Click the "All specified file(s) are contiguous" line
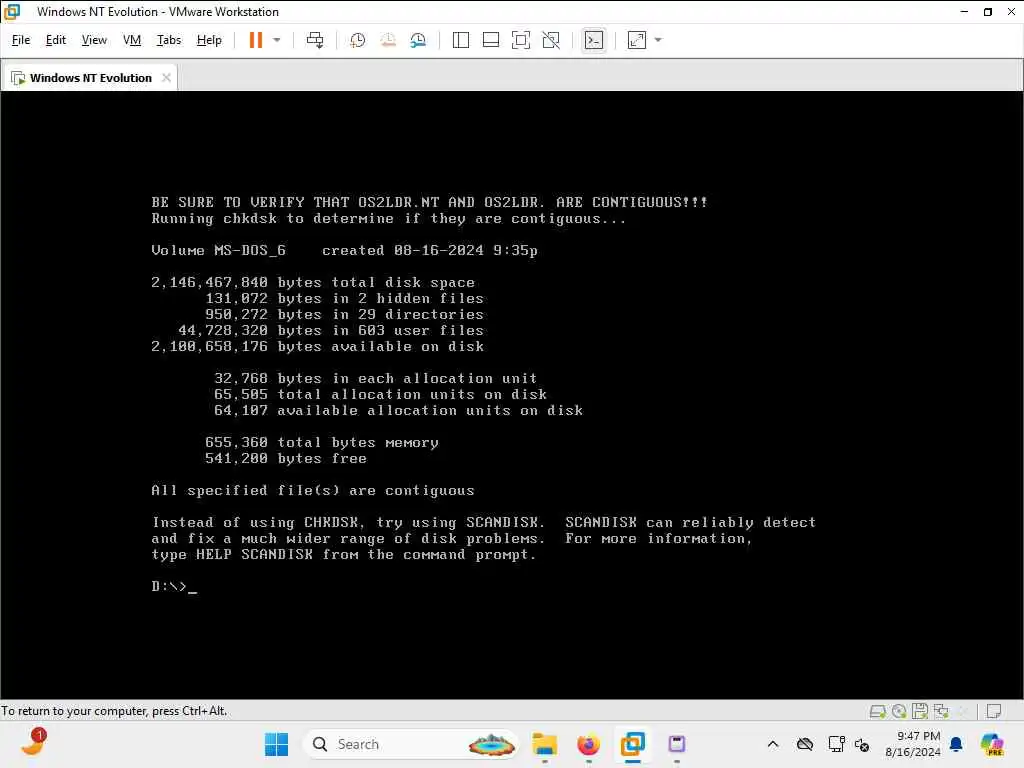 (313, 490)
